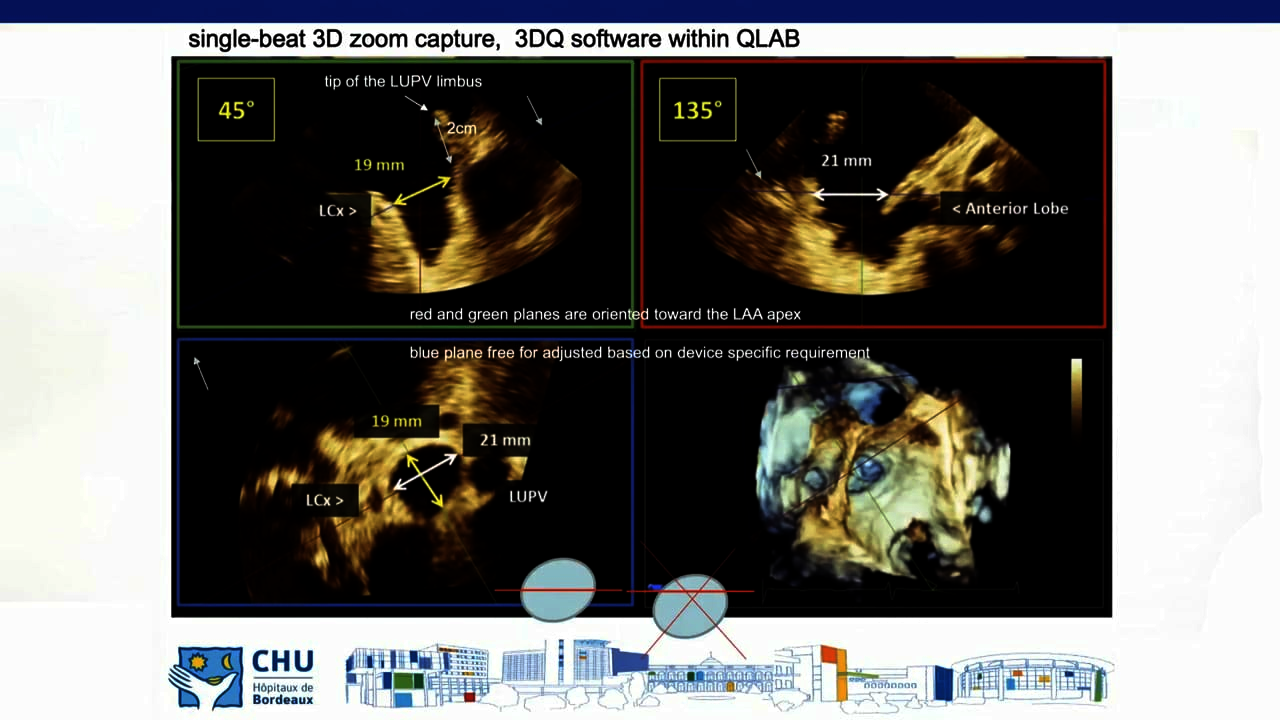Click the '21 mm' label in the blue-framed view

pos(505,440)
